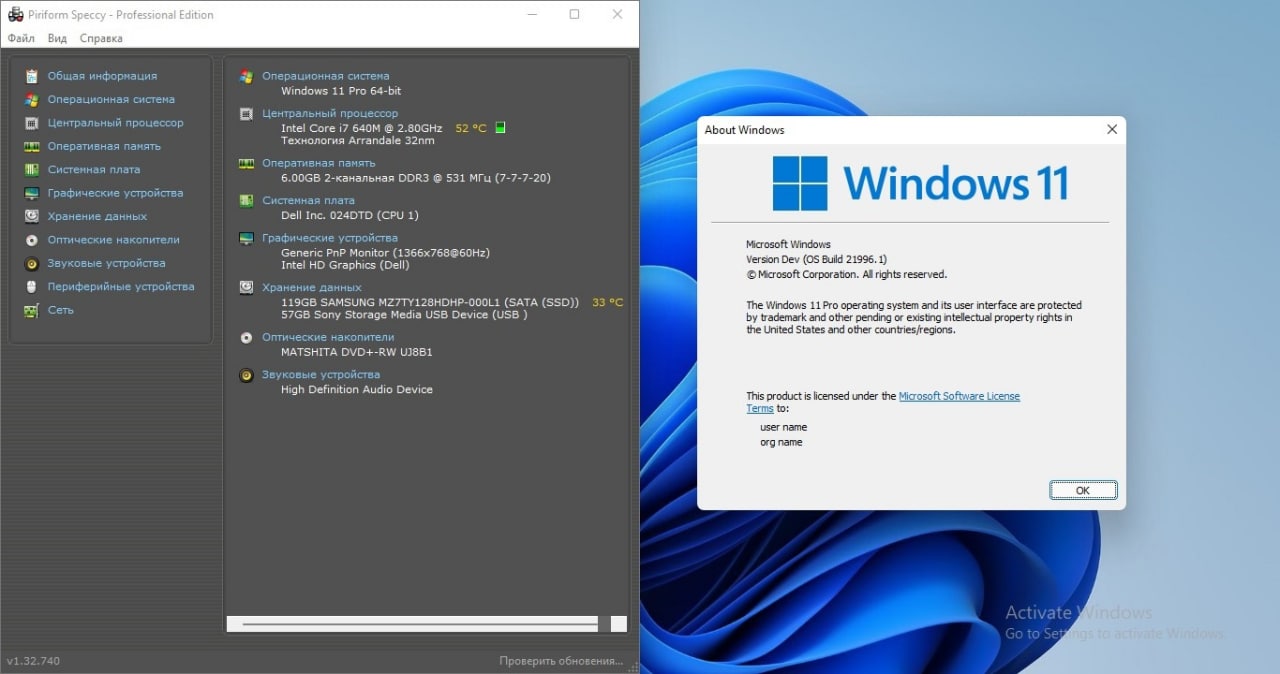This screenshot has height=674, width=1280.
Task: Click the Оперативная память sidebar RAM icon
Action: (x=31, y=146)
